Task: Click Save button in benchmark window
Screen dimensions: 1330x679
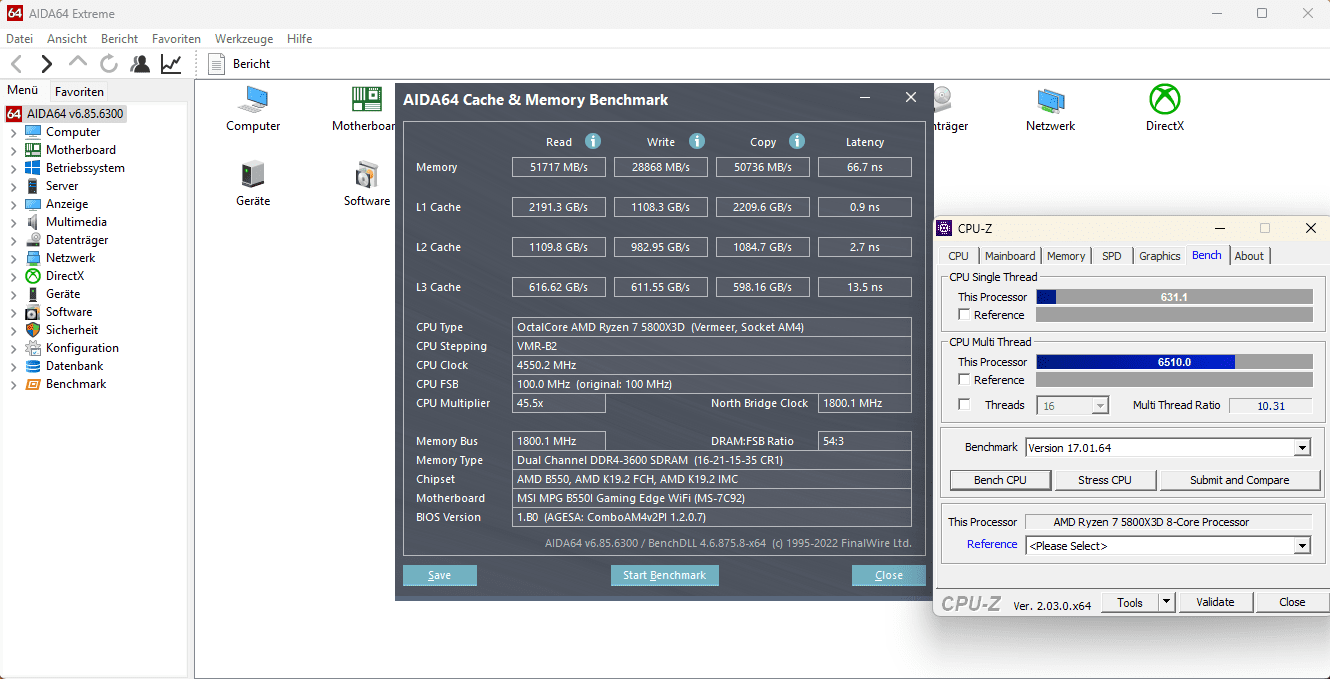Action: pos(440,575)
